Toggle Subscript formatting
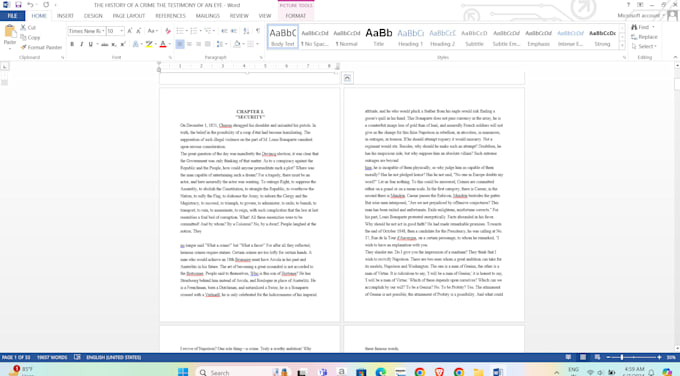The height and width of the screenshot is (376, 680). pos(114,44)
